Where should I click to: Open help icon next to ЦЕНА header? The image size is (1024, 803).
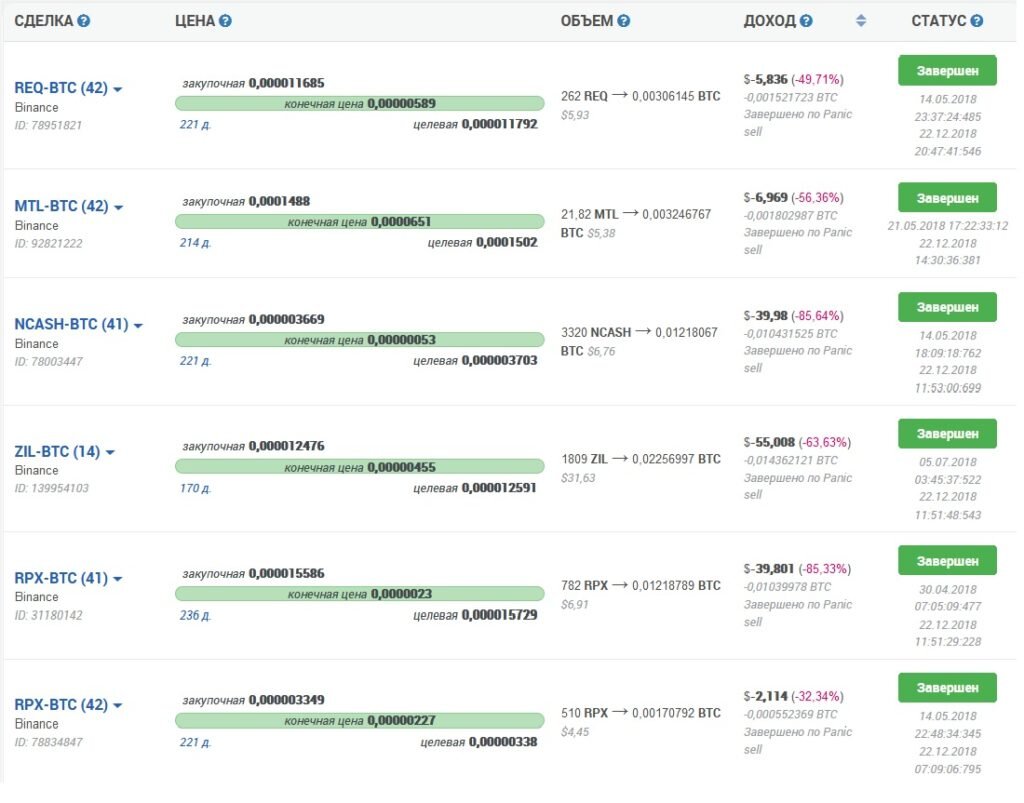pos(225,21)
